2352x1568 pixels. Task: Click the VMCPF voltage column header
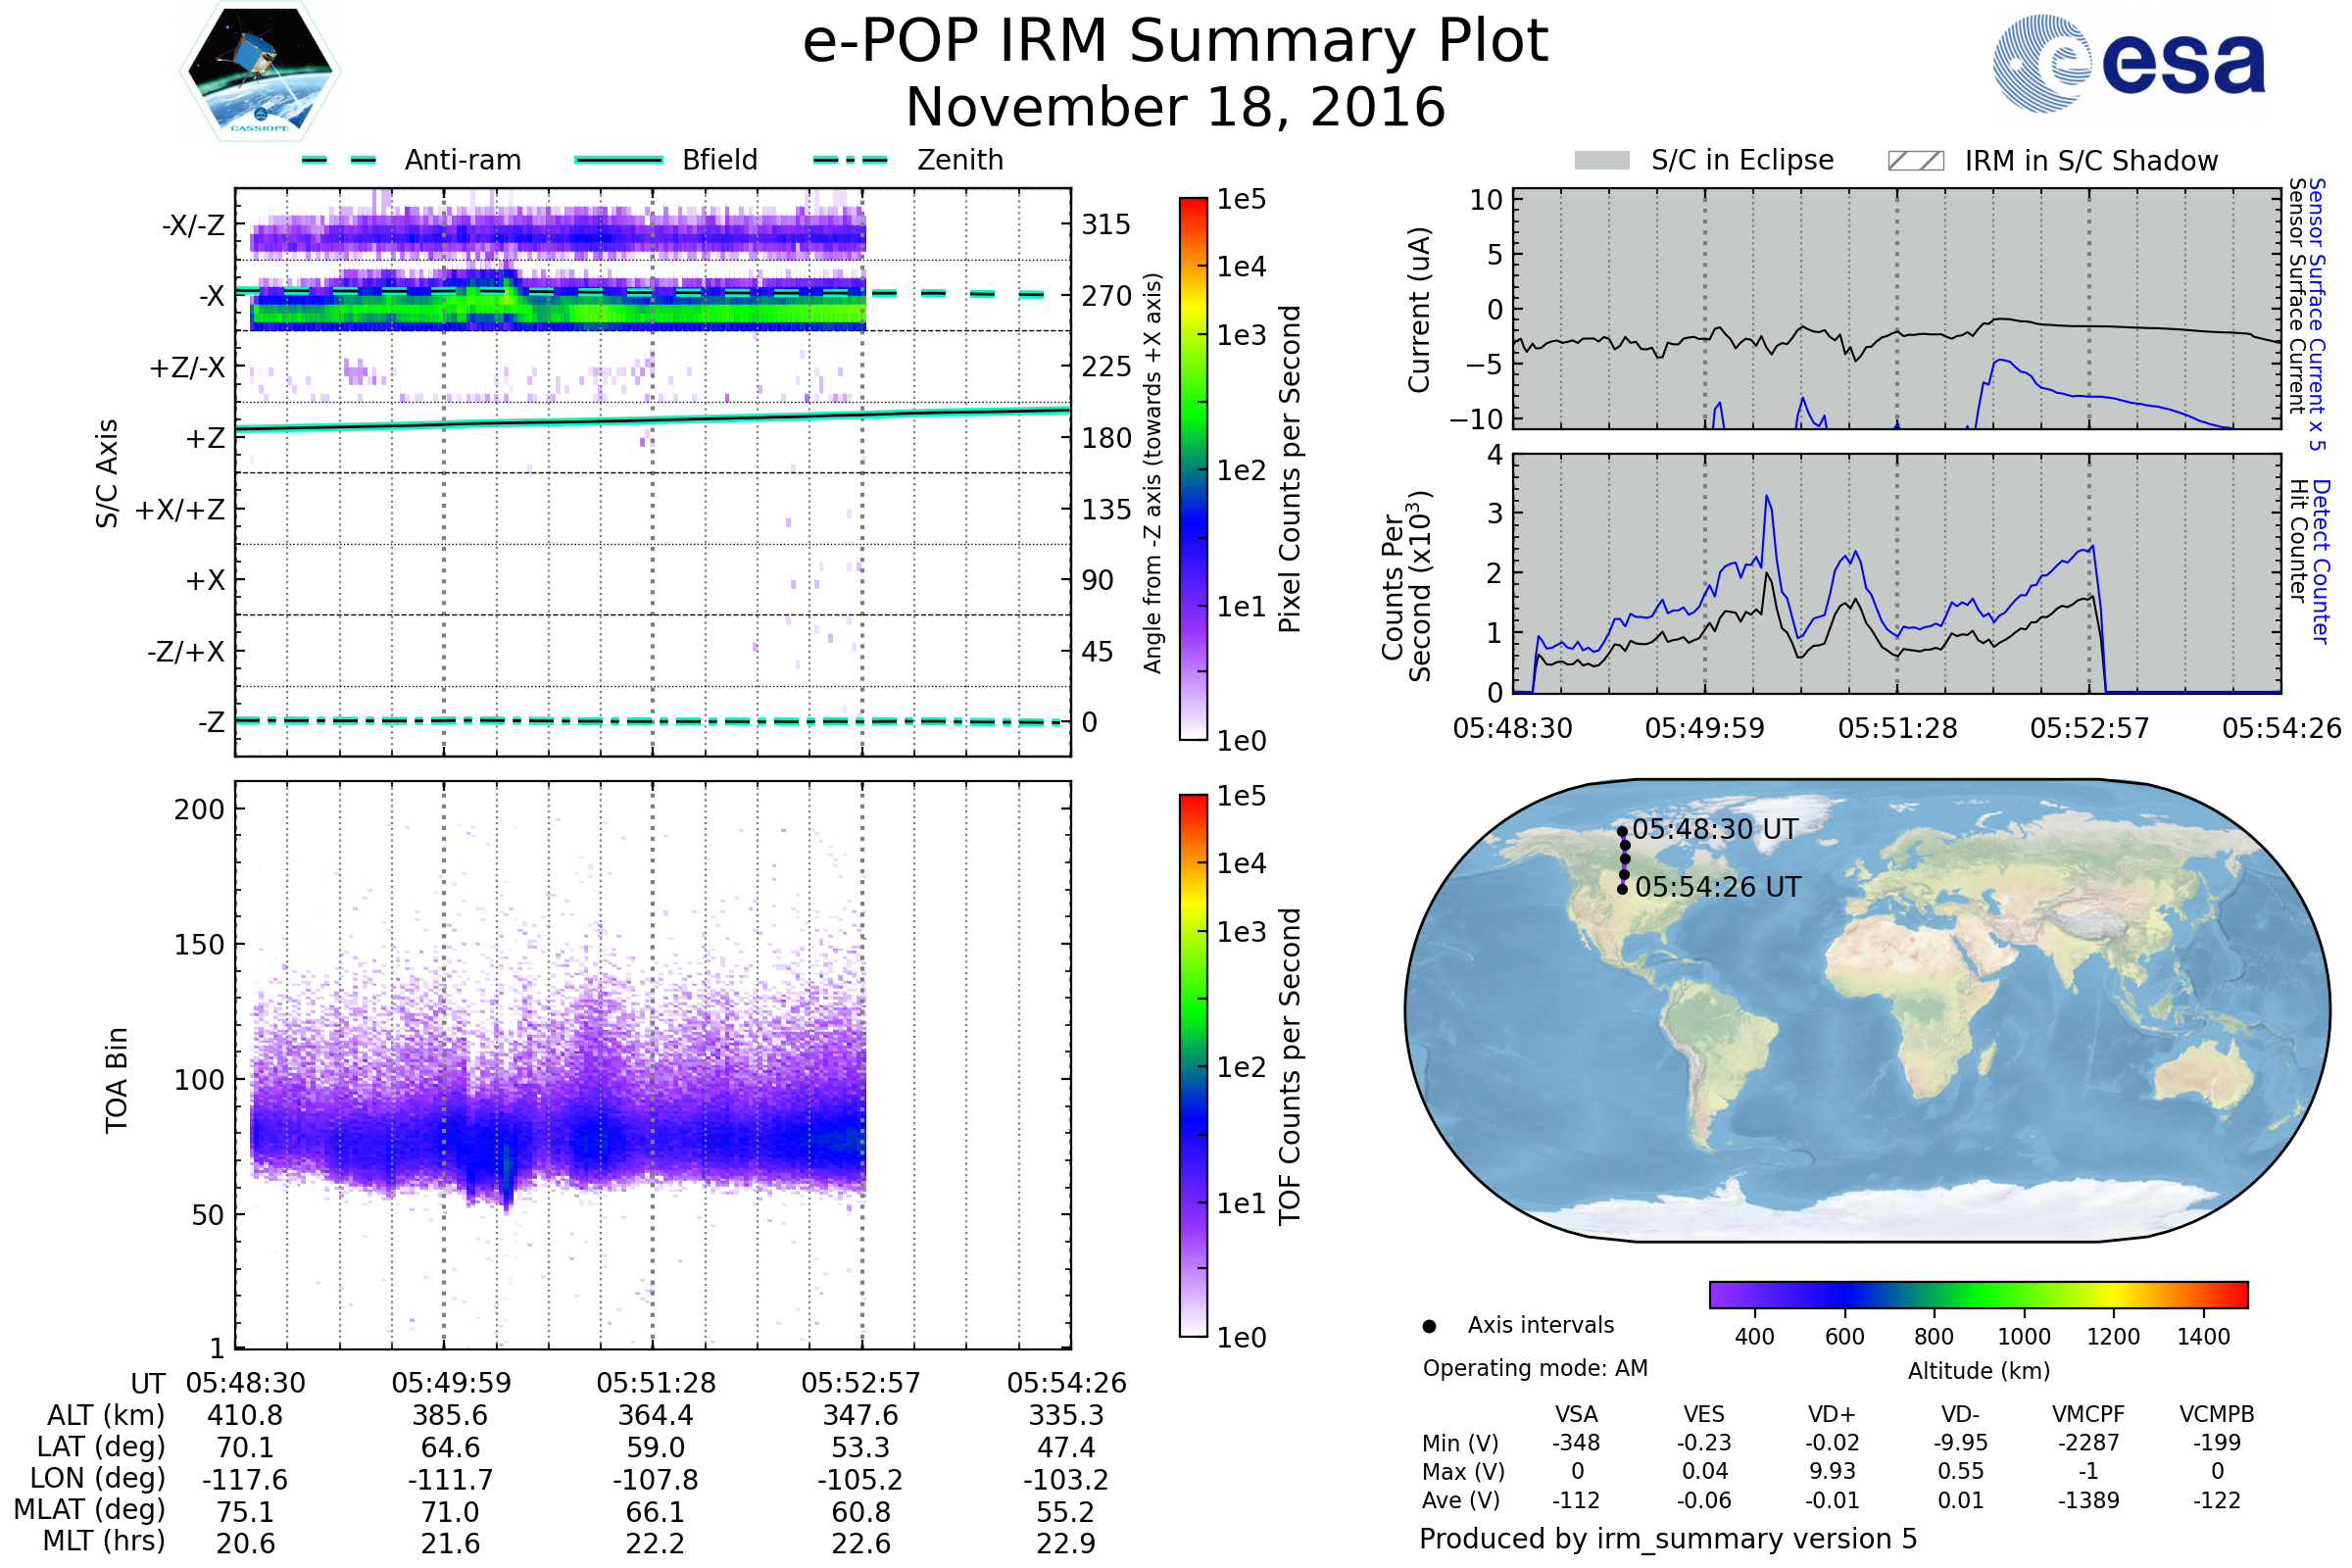pos(2088,1414)
